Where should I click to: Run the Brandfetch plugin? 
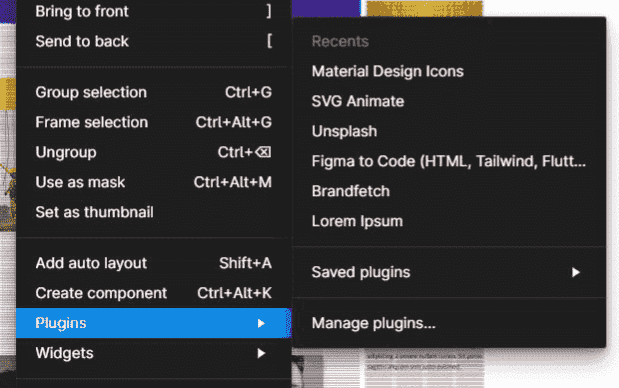[x=449, y=191]
